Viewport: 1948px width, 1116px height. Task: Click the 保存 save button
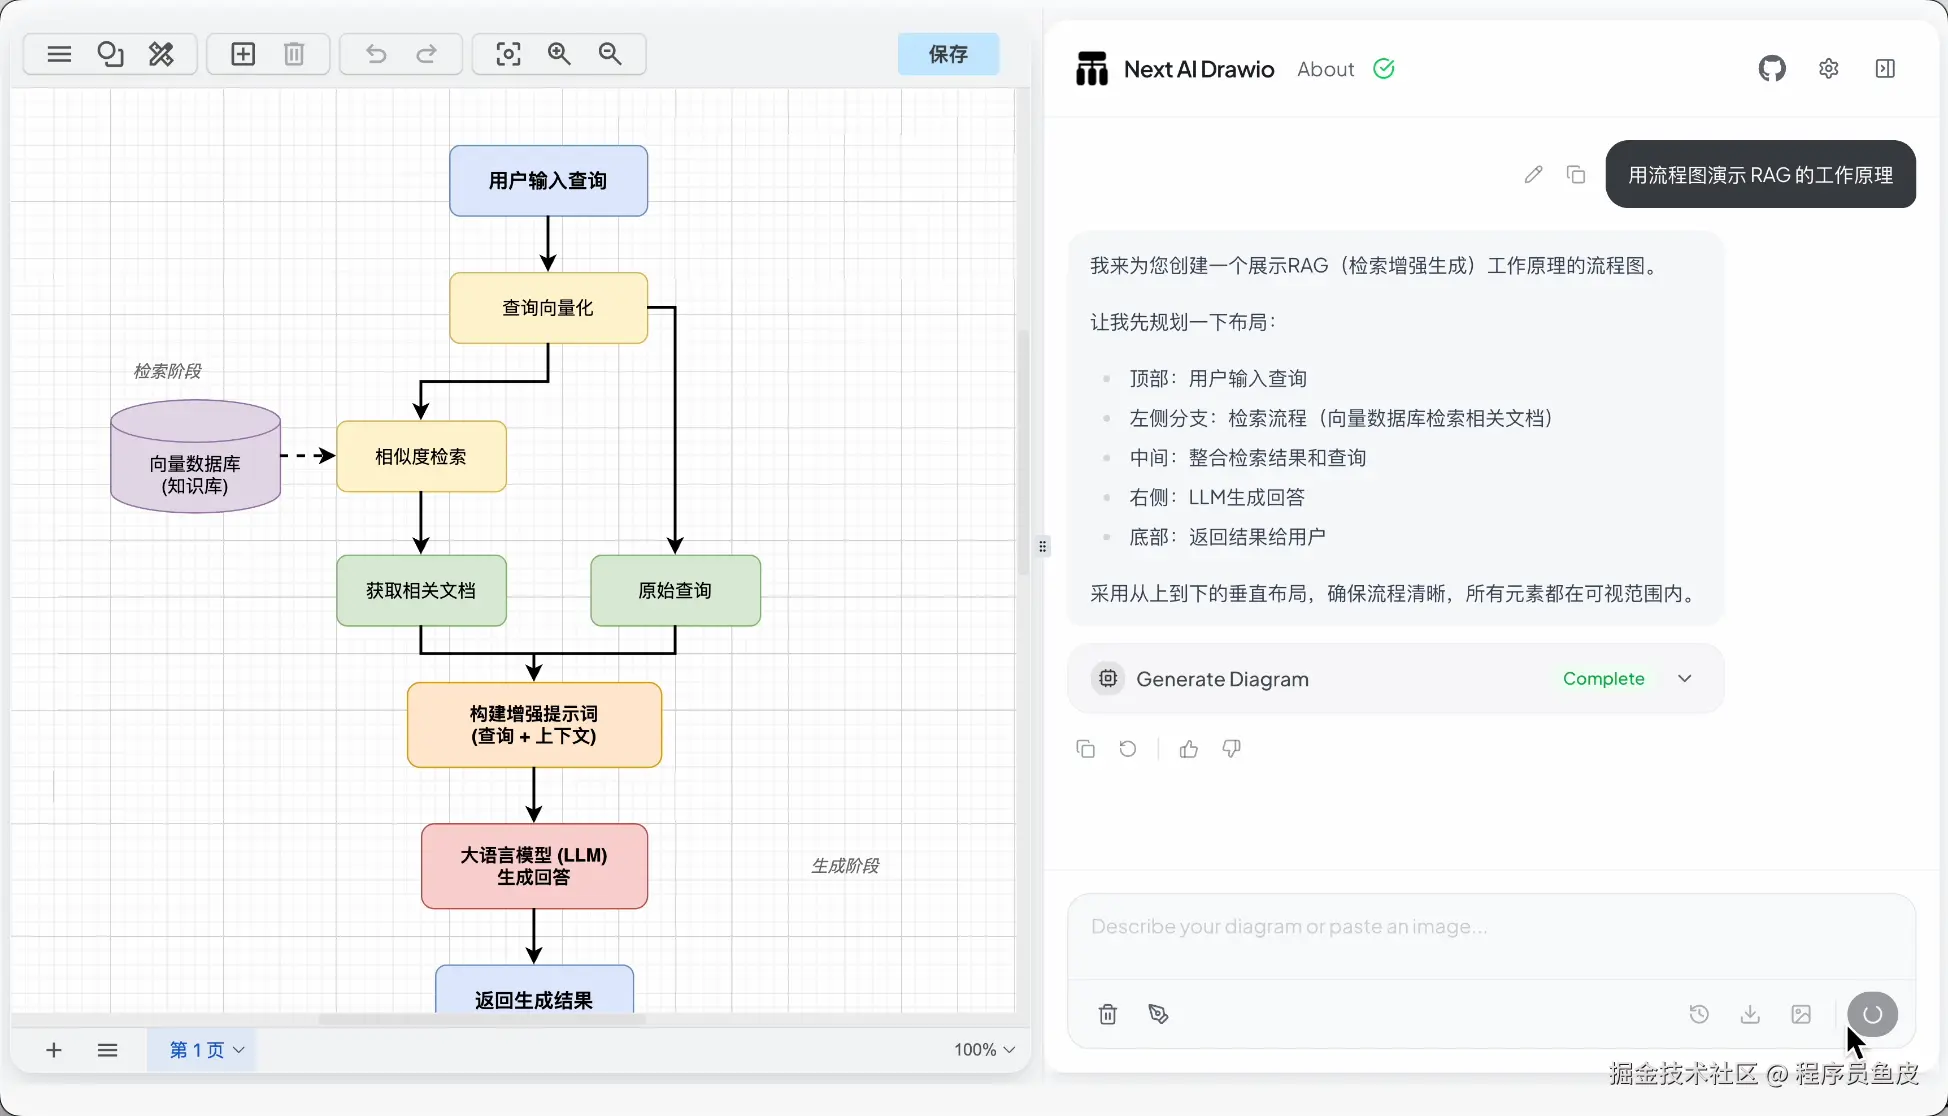pos(948,54)
